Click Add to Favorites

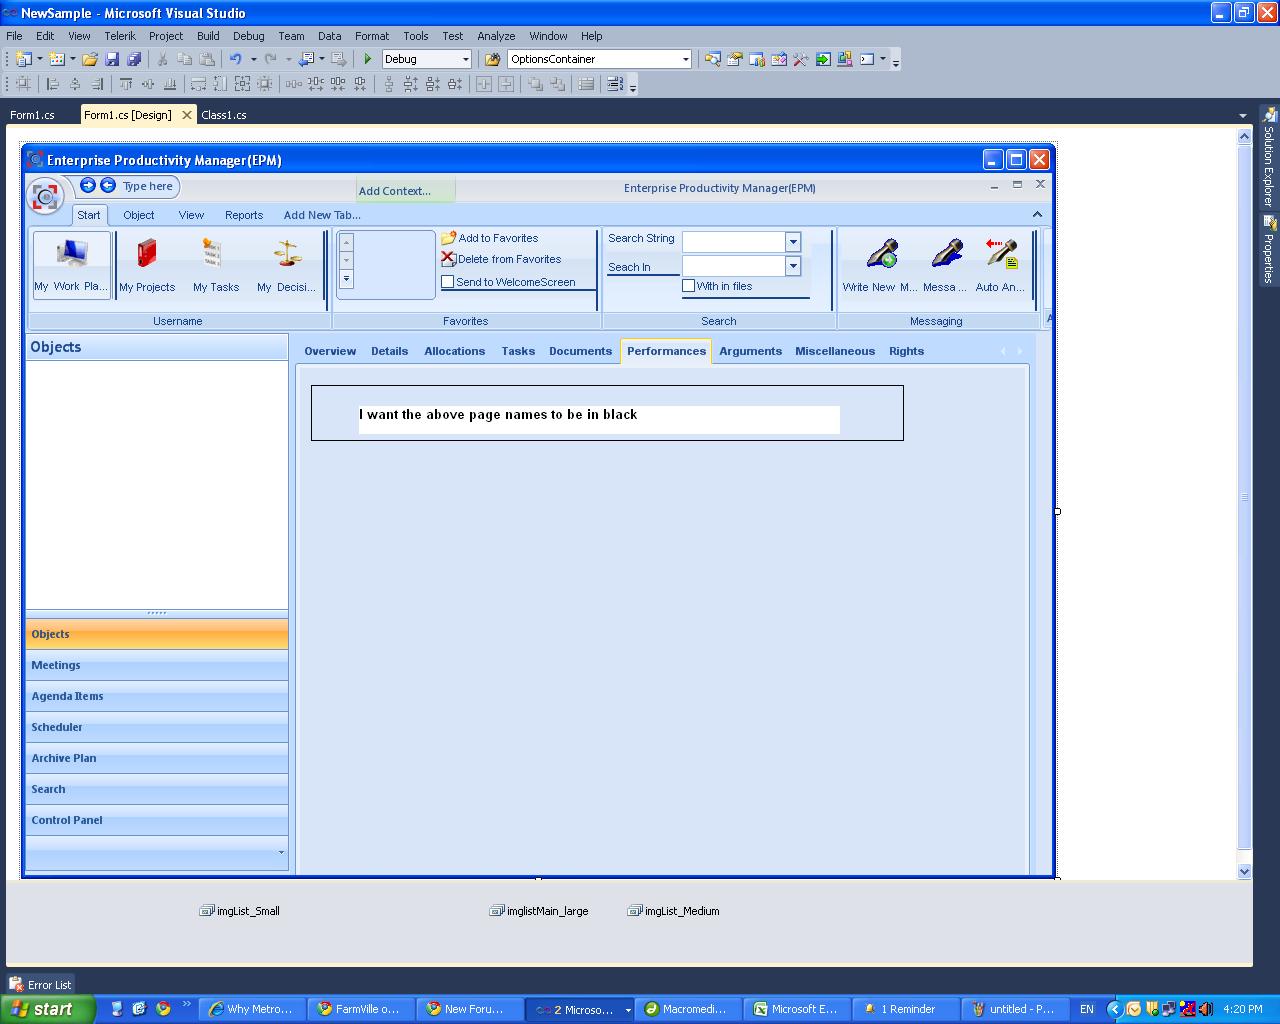pos(490,238)
